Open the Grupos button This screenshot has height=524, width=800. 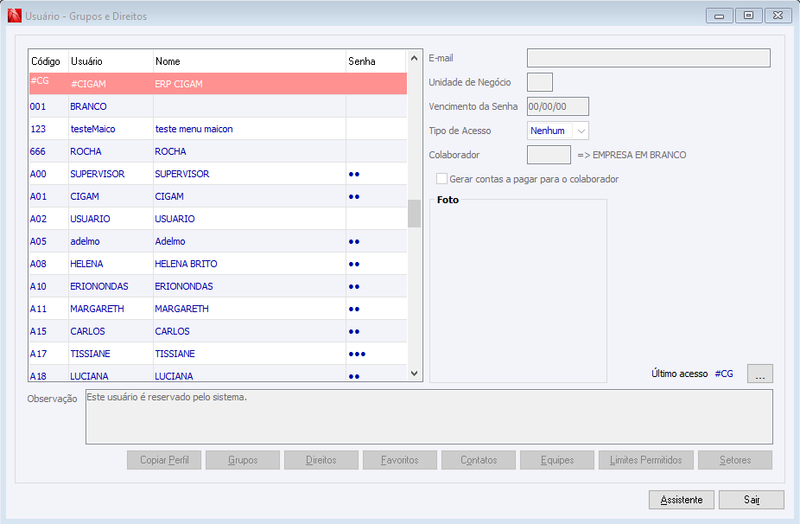click(243, 460)
